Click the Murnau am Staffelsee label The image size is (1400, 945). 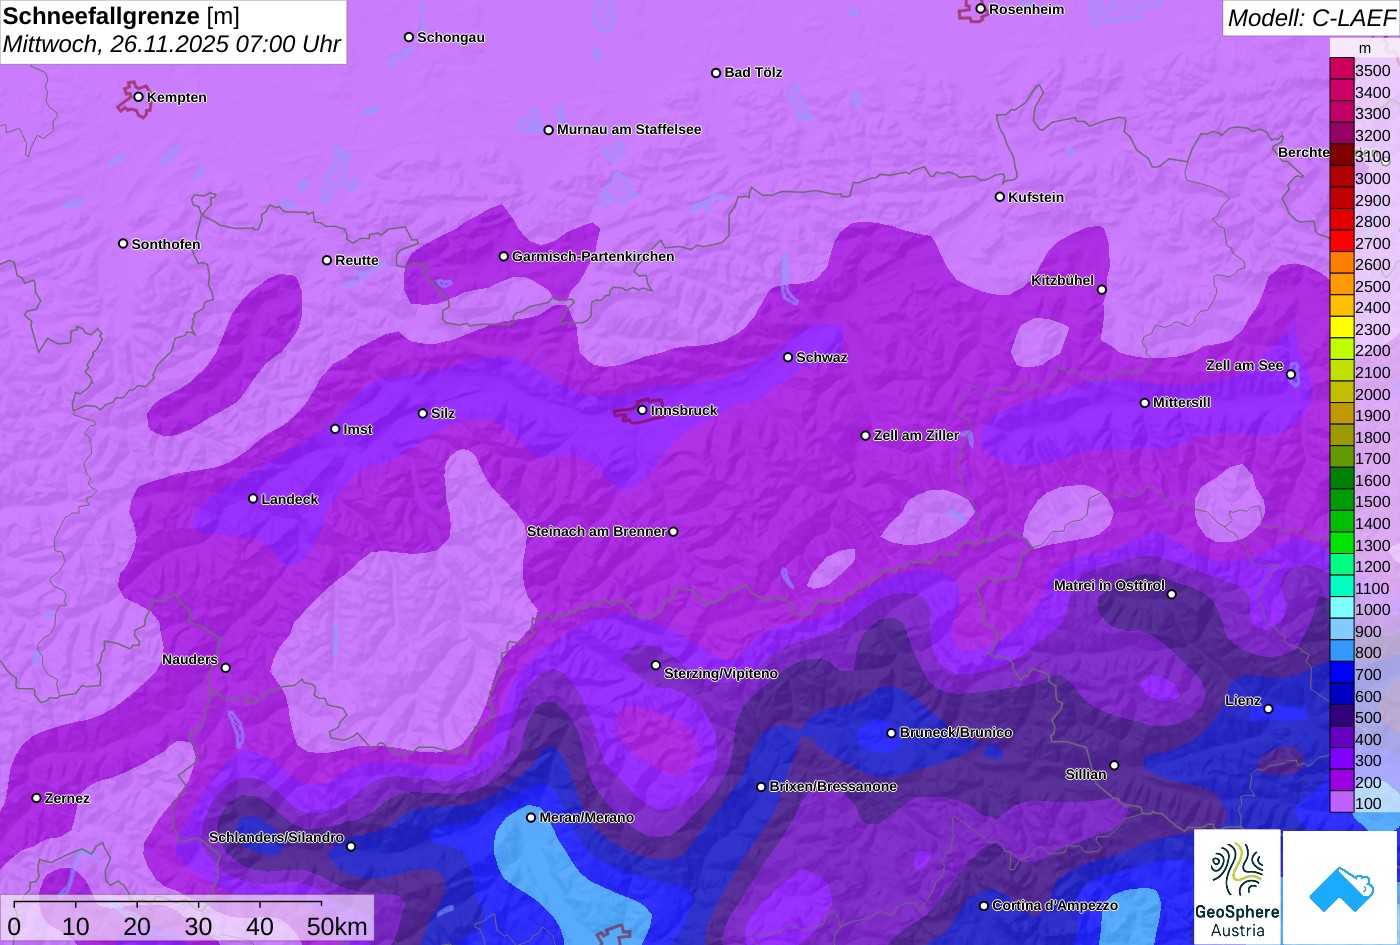point(629,130)
